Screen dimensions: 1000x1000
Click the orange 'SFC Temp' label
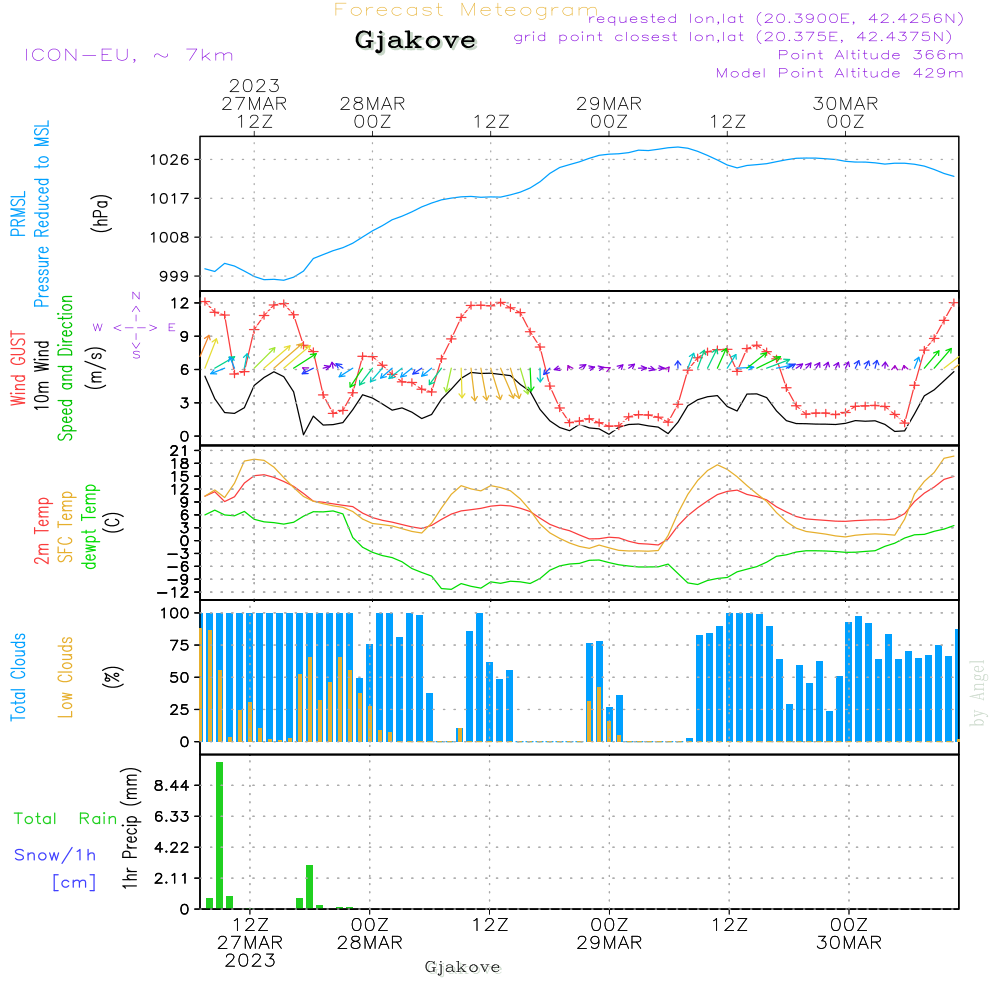[66, 527]
